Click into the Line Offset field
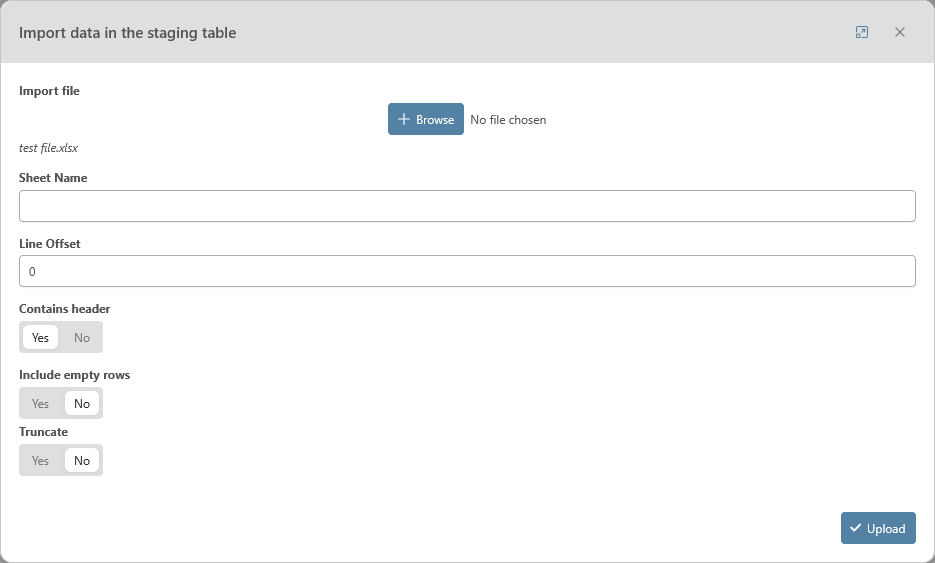 click(467, 271)
